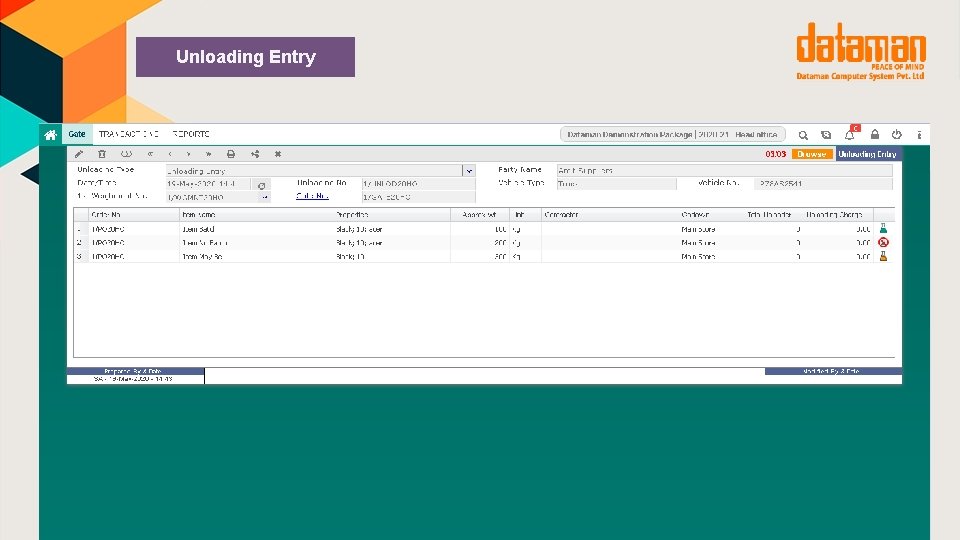Click the Main Store godown cell in row 3

coord(709,257)
